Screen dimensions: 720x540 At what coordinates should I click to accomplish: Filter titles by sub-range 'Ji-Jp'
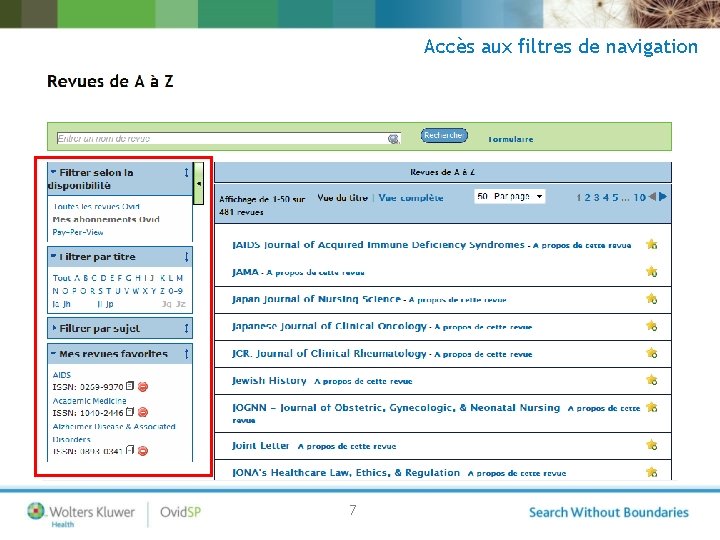click(106, 304)
